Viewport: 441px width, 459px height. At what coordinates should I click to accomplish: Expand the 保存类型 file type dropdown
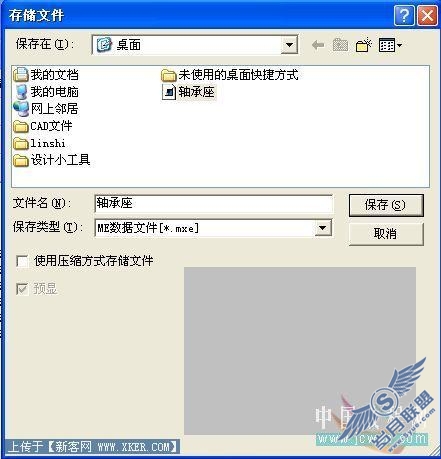click(x=322, y=228)
